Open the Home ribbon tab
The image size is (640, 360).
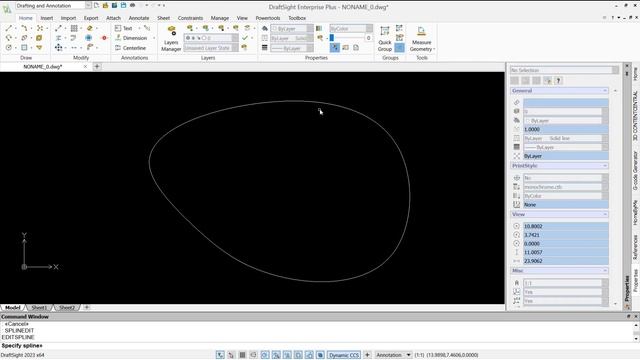25,18
